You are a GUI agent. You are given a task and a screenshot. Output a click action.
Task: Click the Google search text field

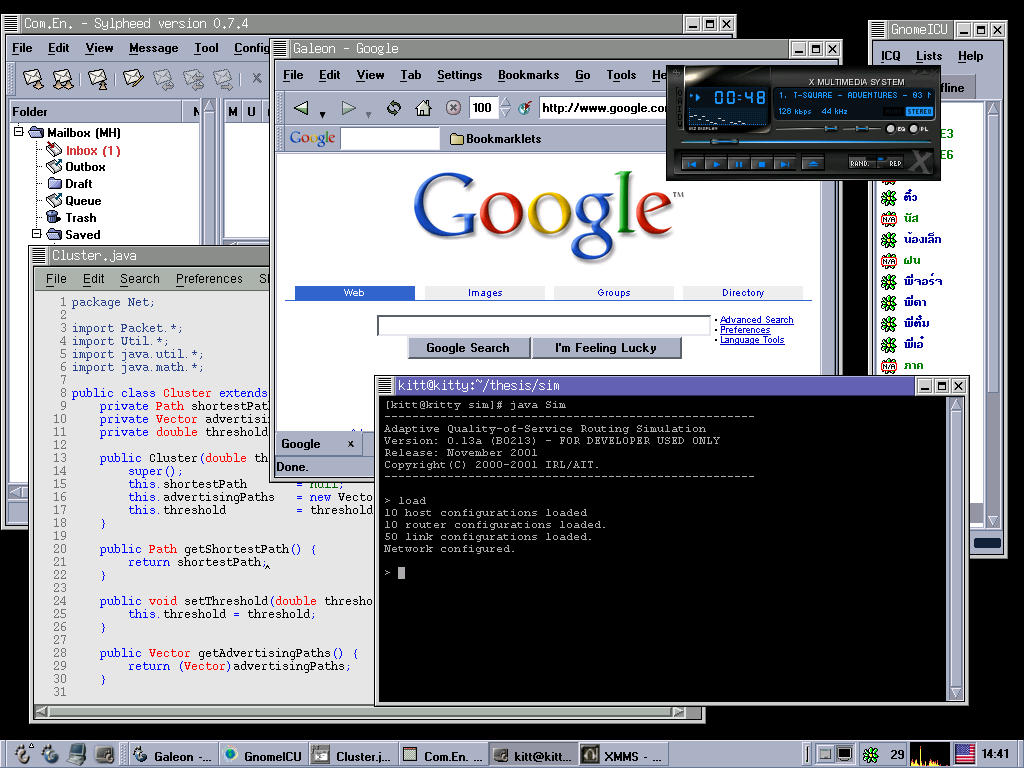pyautogui.click(x=543, y=325)
